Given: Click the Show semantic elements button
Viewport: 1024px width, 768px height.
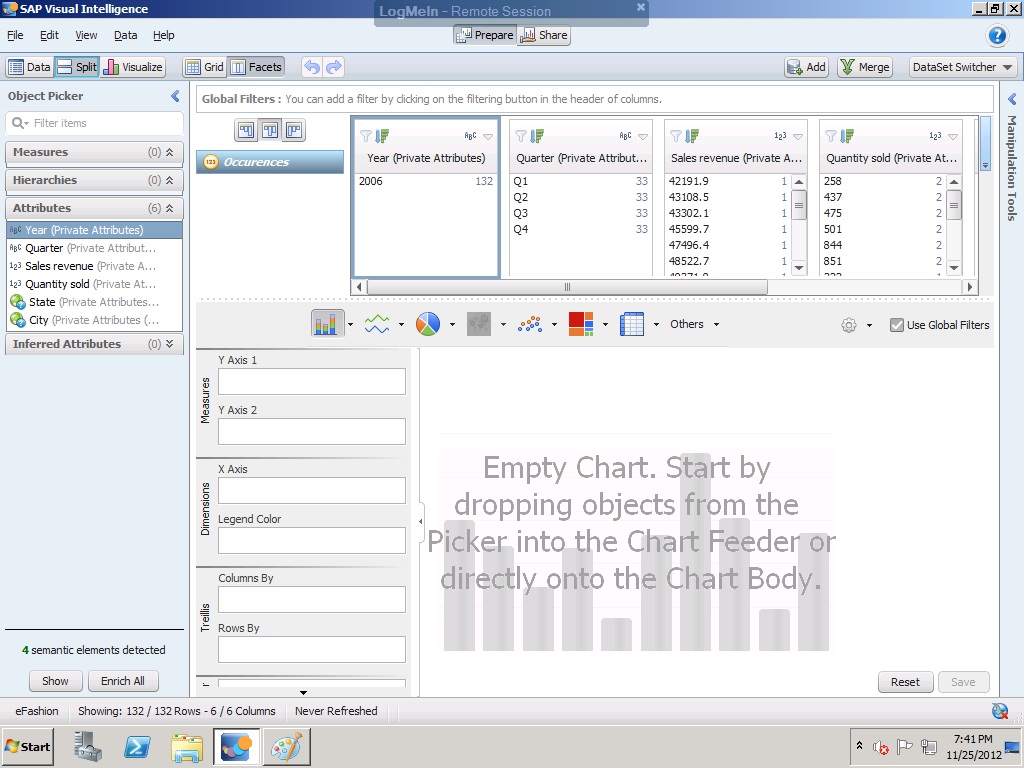Looking at the screenshot, I should point(55,681).
